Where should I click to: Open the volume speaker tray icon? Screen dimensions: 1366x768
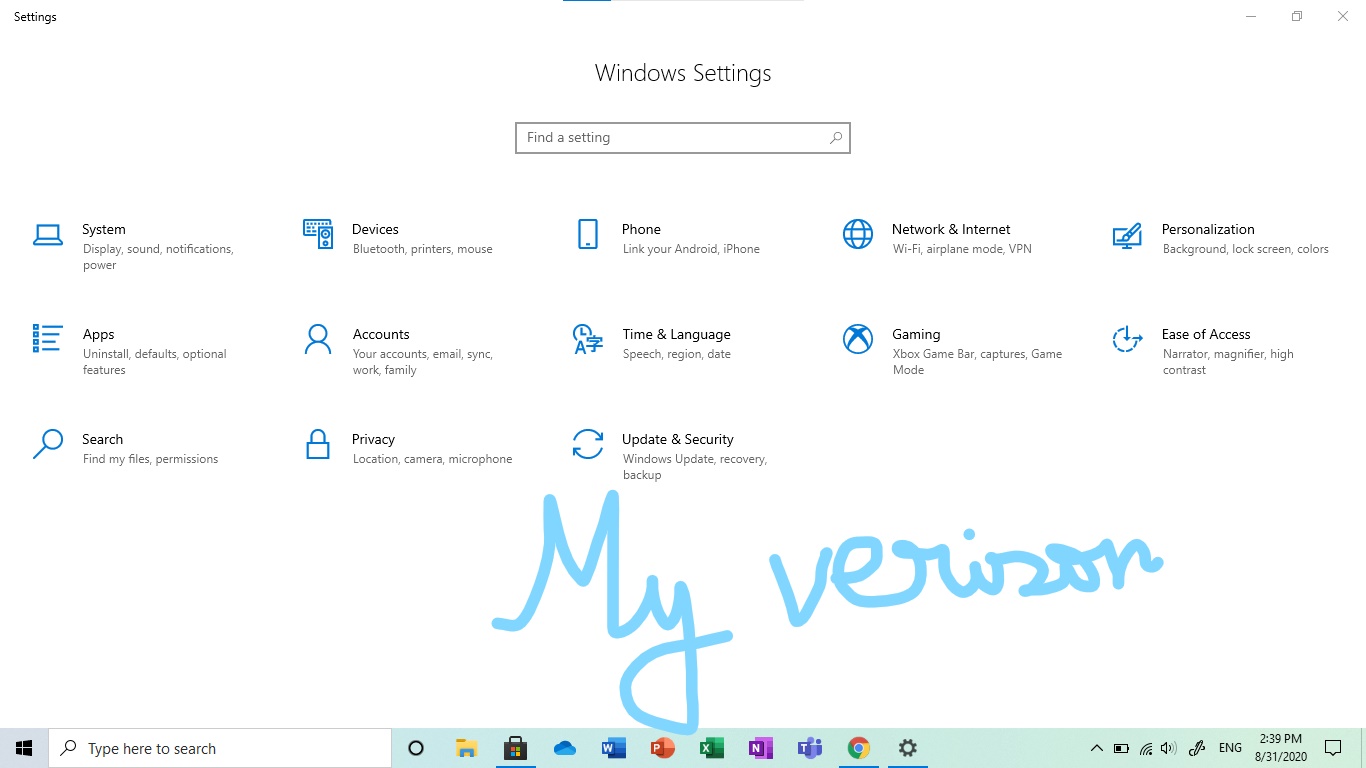click(1169, 748)
